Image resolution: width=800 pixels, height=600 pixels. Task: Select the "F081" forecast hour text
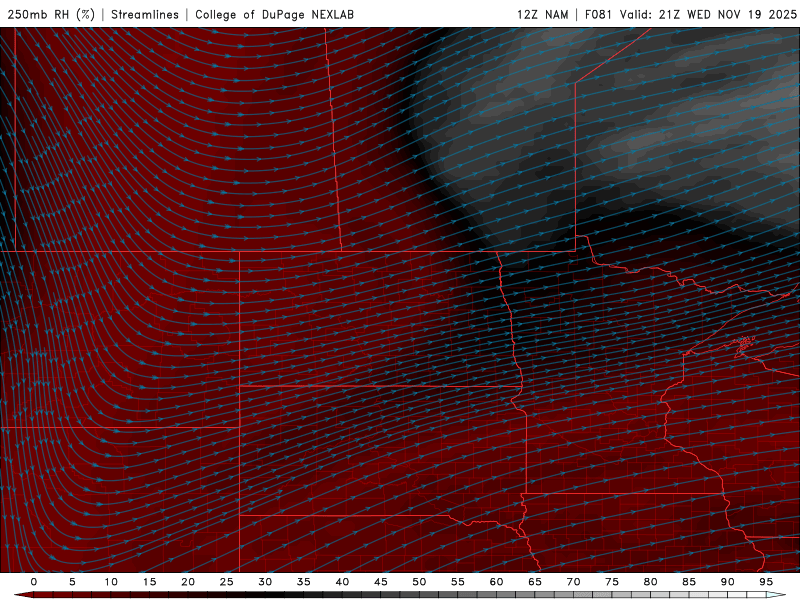598,14
